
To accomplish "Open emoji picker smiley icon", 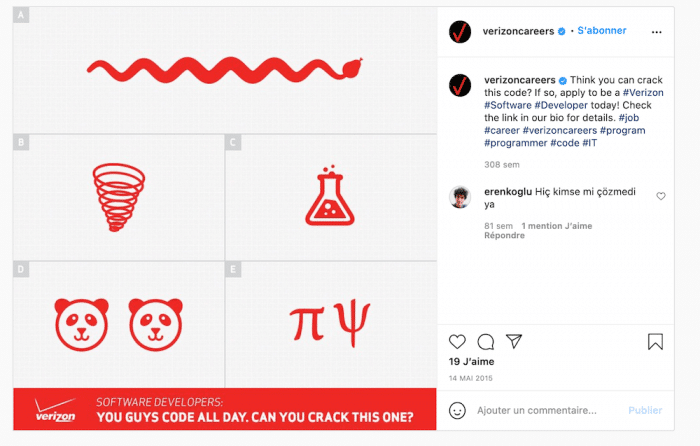I will [457, 410].
